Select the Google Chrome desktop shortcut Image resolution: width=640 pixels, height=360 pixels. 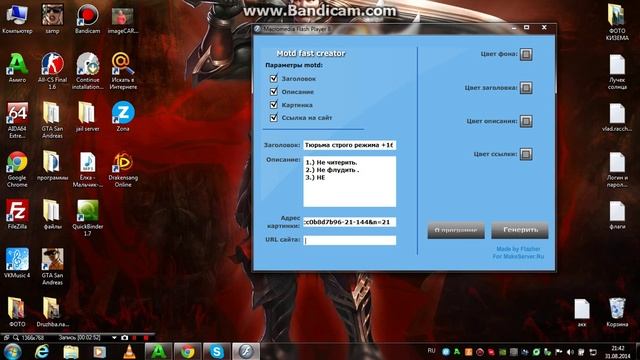(x=17, y=169)
